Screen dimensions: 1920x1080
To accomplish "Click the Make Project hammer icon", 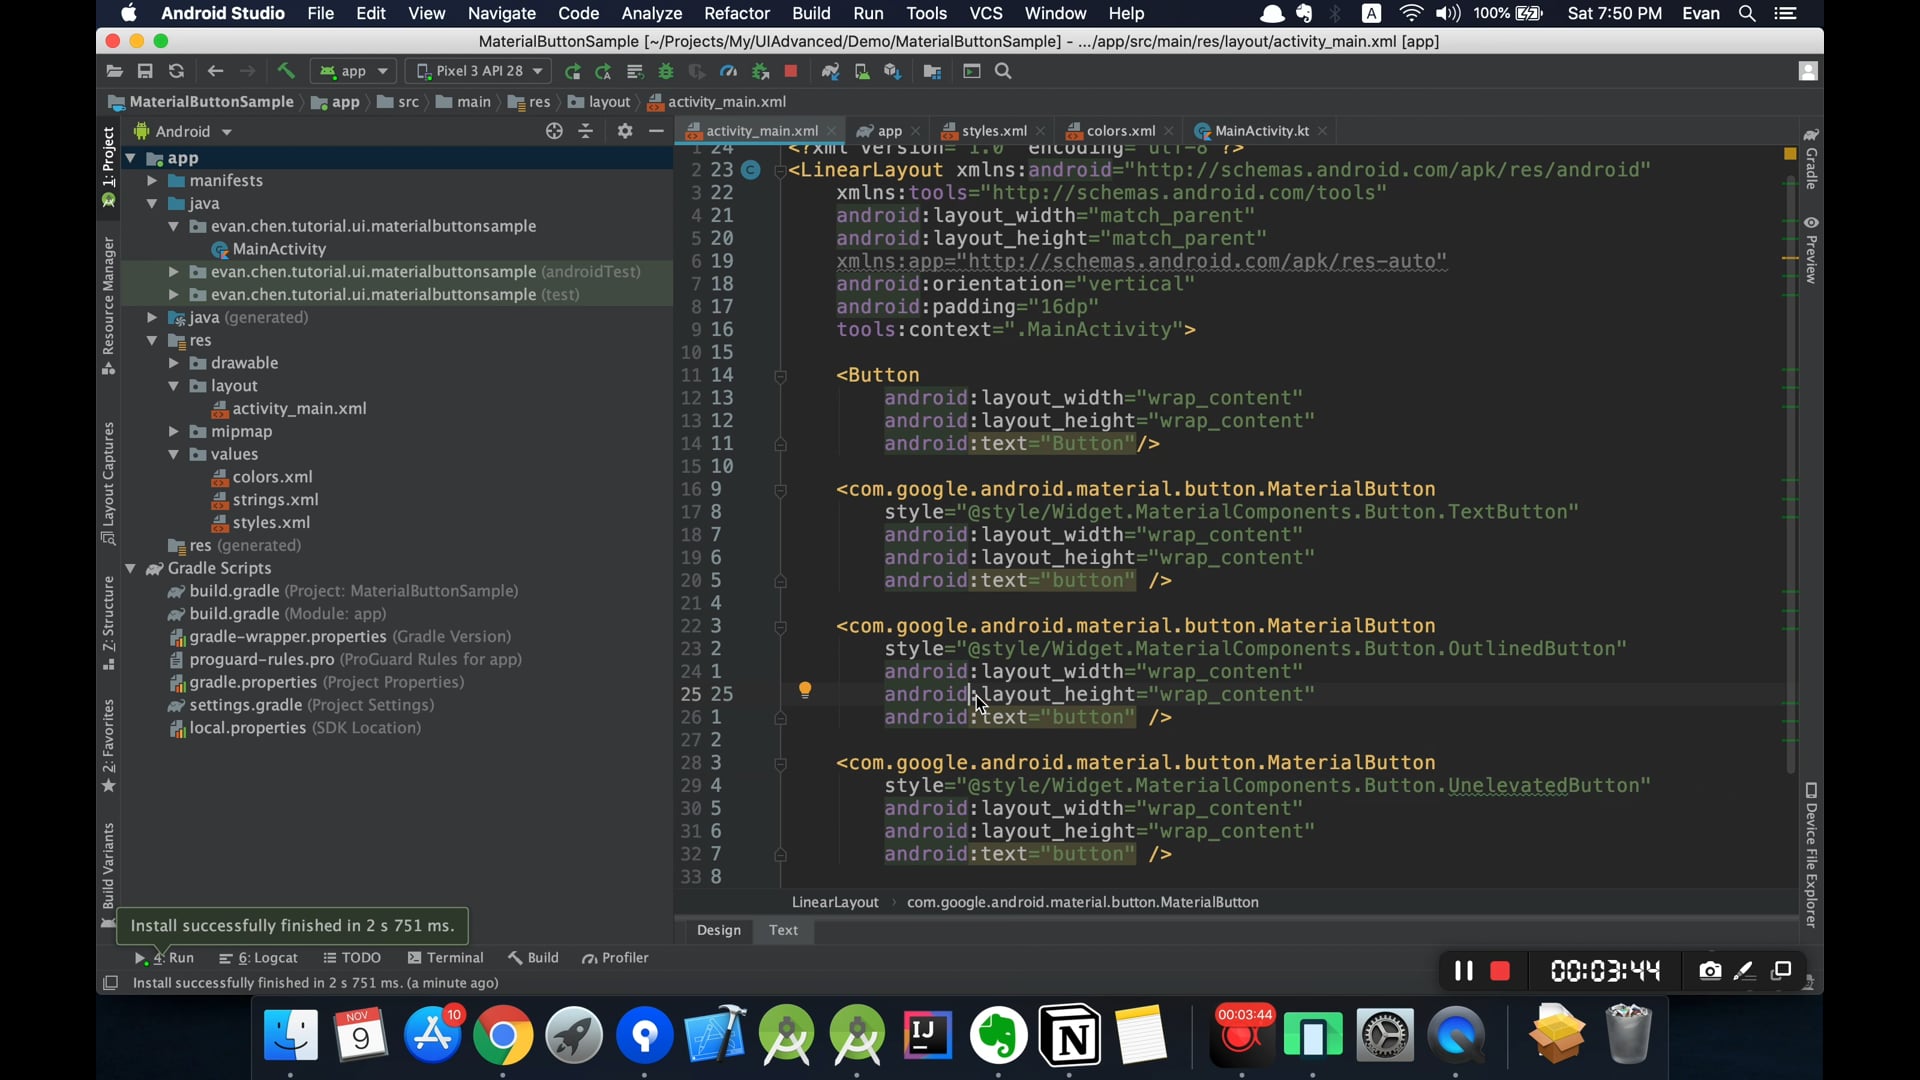I will pos(286,71).
